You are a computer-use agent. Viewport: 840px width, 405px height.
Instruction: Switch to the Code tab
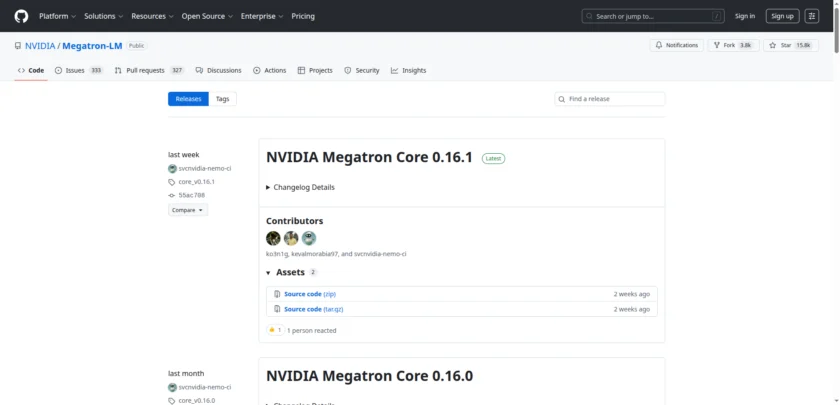pyautogui.click(x=31, y=70)
